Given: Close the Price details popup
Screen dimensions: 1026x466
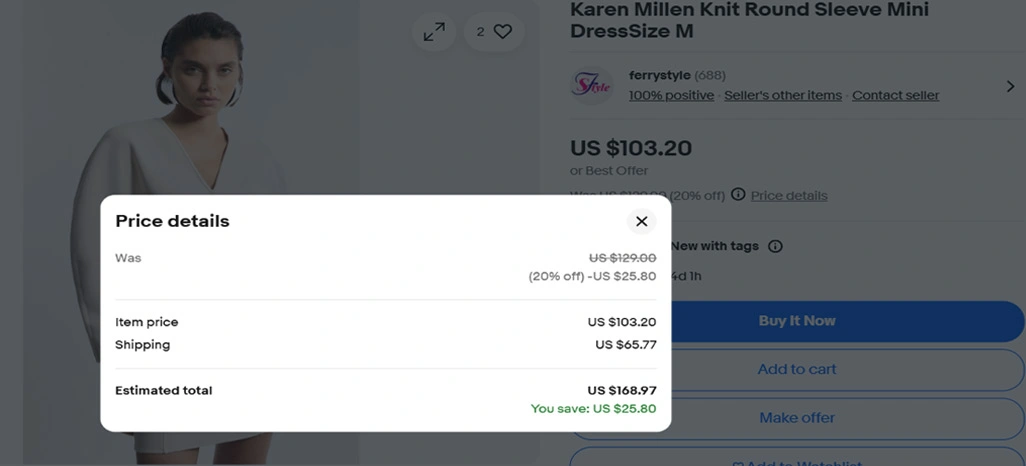Looking at the screenshot, I should pyautogui.click(x=642, y=221).
